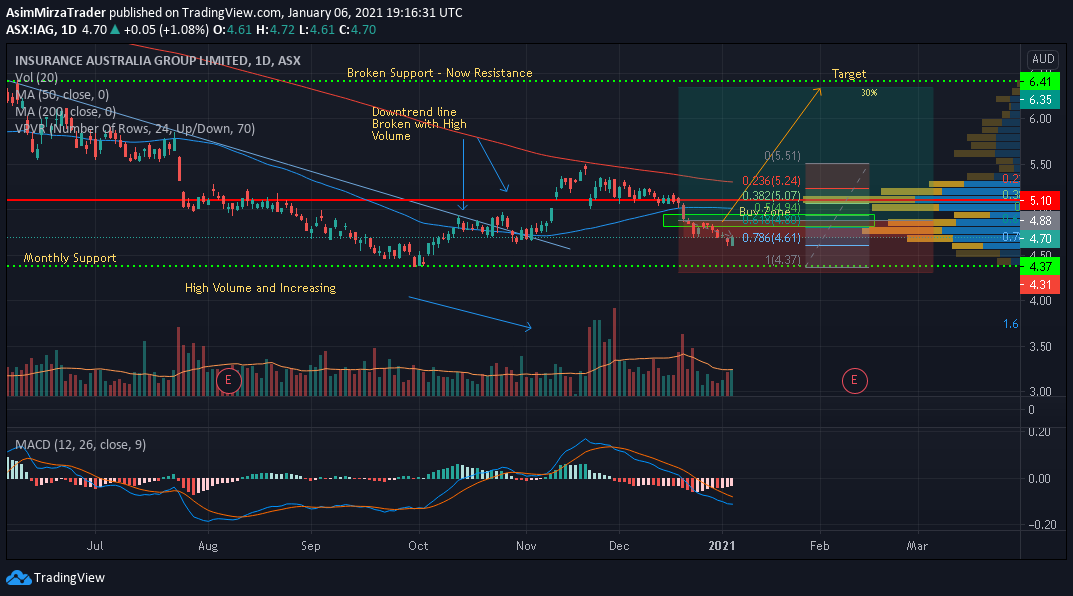Click the 'Oct' time axis label
The image size is (1073, 596).
418,545
